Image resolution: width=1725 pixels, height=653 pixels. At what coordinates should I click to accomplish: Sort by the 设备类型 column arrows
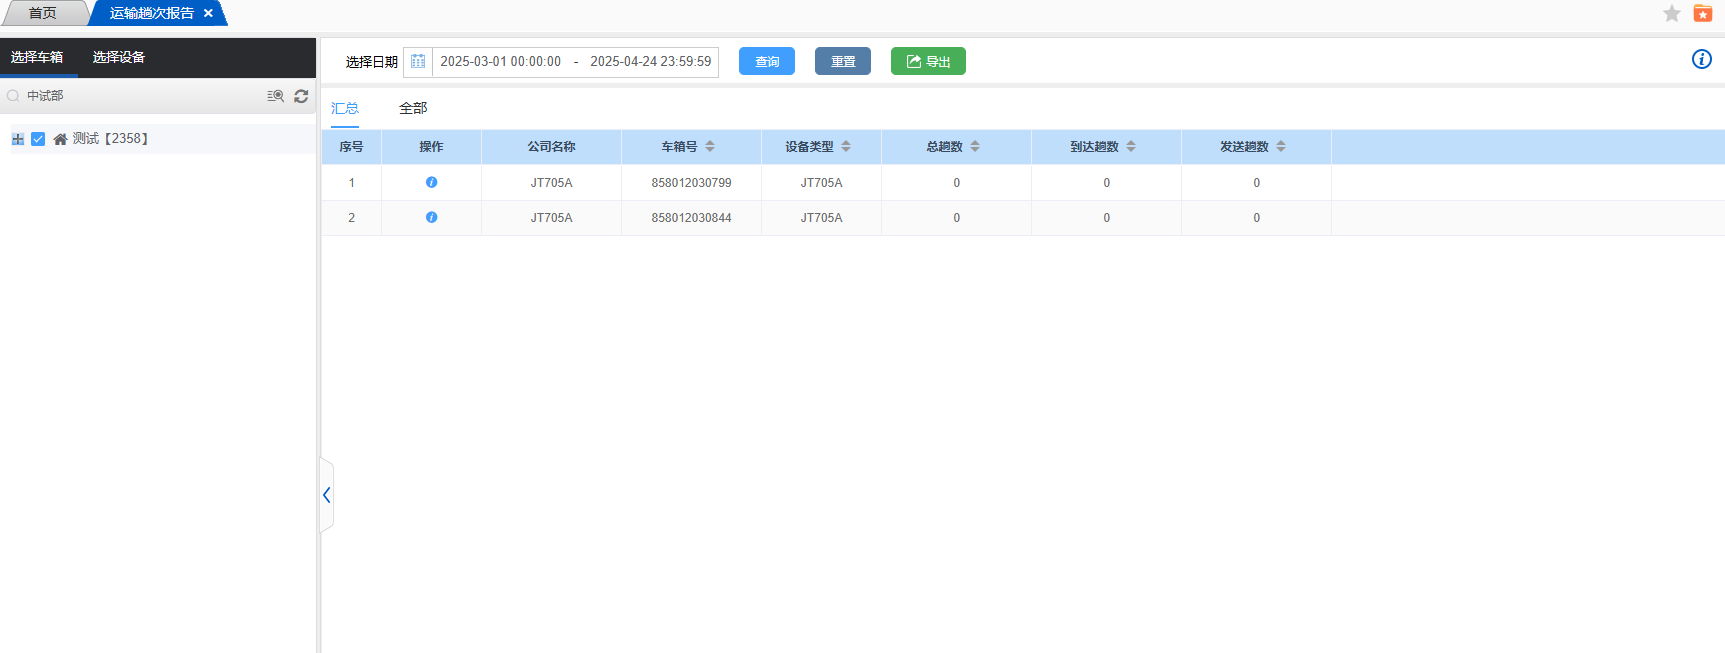click(x=846, y=146)
